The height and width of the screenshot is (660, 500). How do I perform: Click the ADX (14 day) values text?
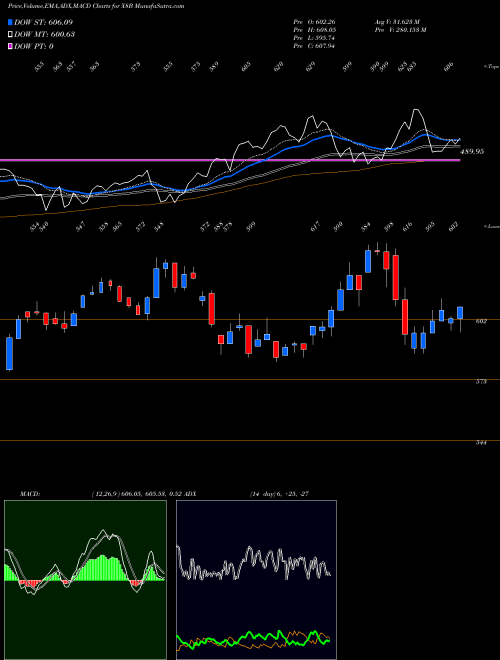[x=279, y=494]
